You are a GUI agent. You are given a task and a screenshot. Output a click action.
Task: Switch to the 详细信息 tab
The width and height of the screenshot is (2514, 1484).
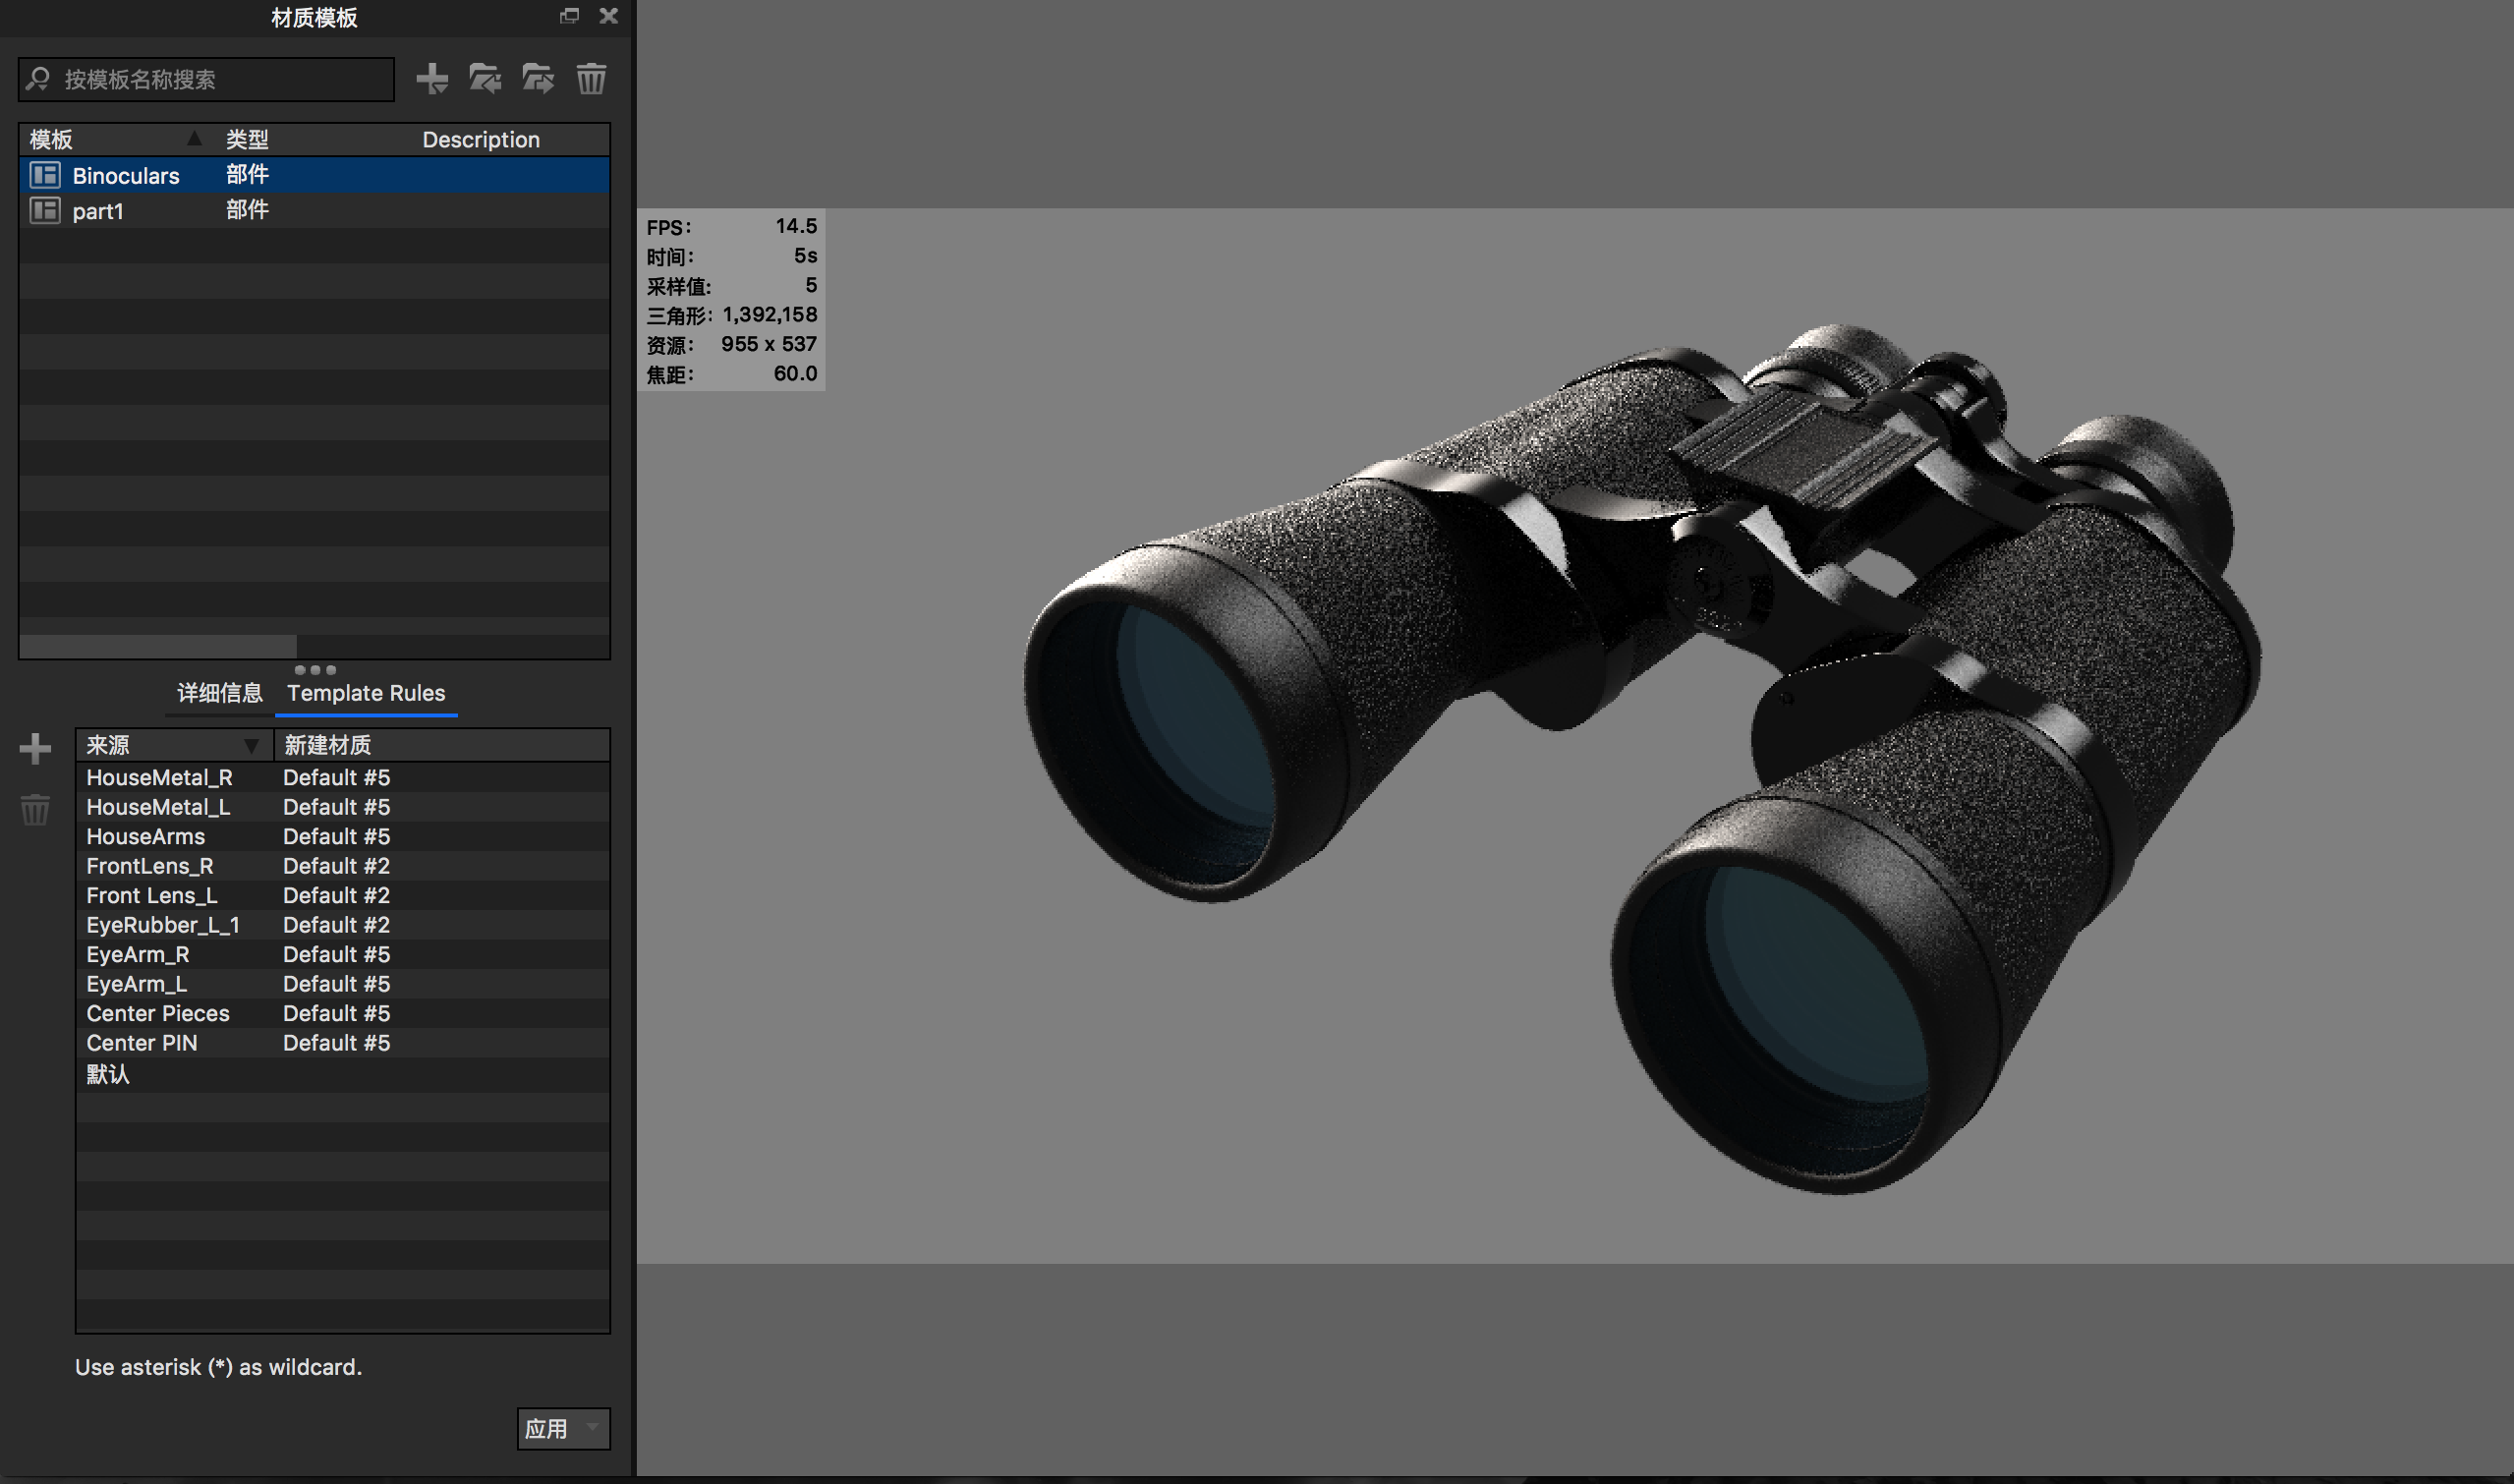pos(219,693)
